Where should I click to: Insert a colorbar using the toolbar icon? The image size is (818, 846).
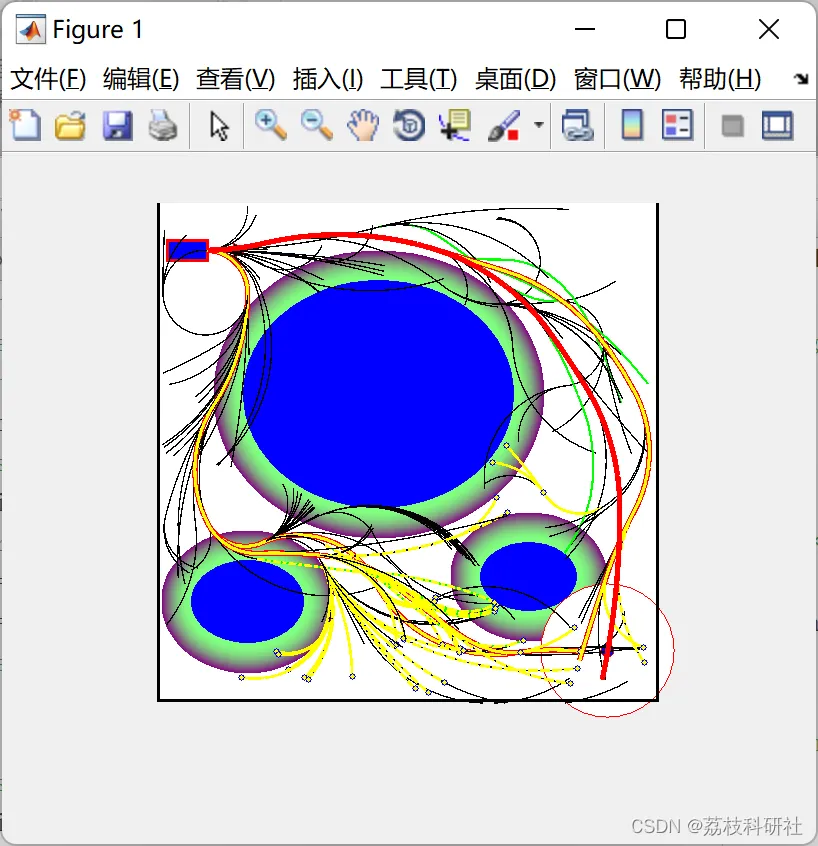pos(632,125)
